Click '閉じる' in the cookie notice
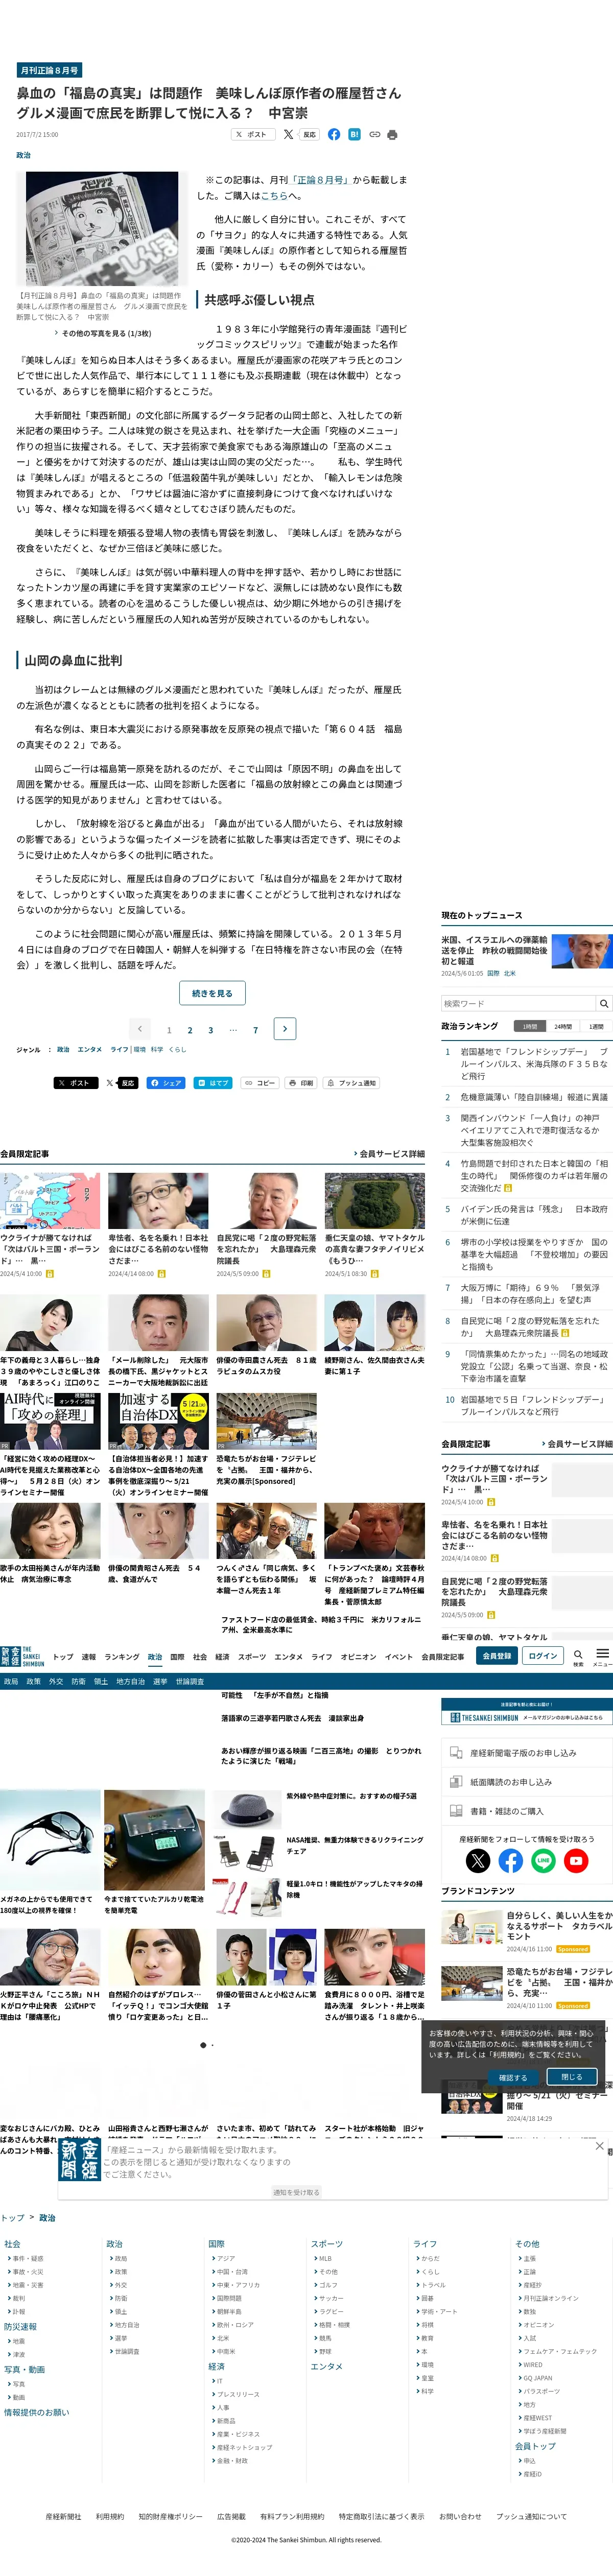The height and width of the screenshot is (2576, 613). [571, 2076]
